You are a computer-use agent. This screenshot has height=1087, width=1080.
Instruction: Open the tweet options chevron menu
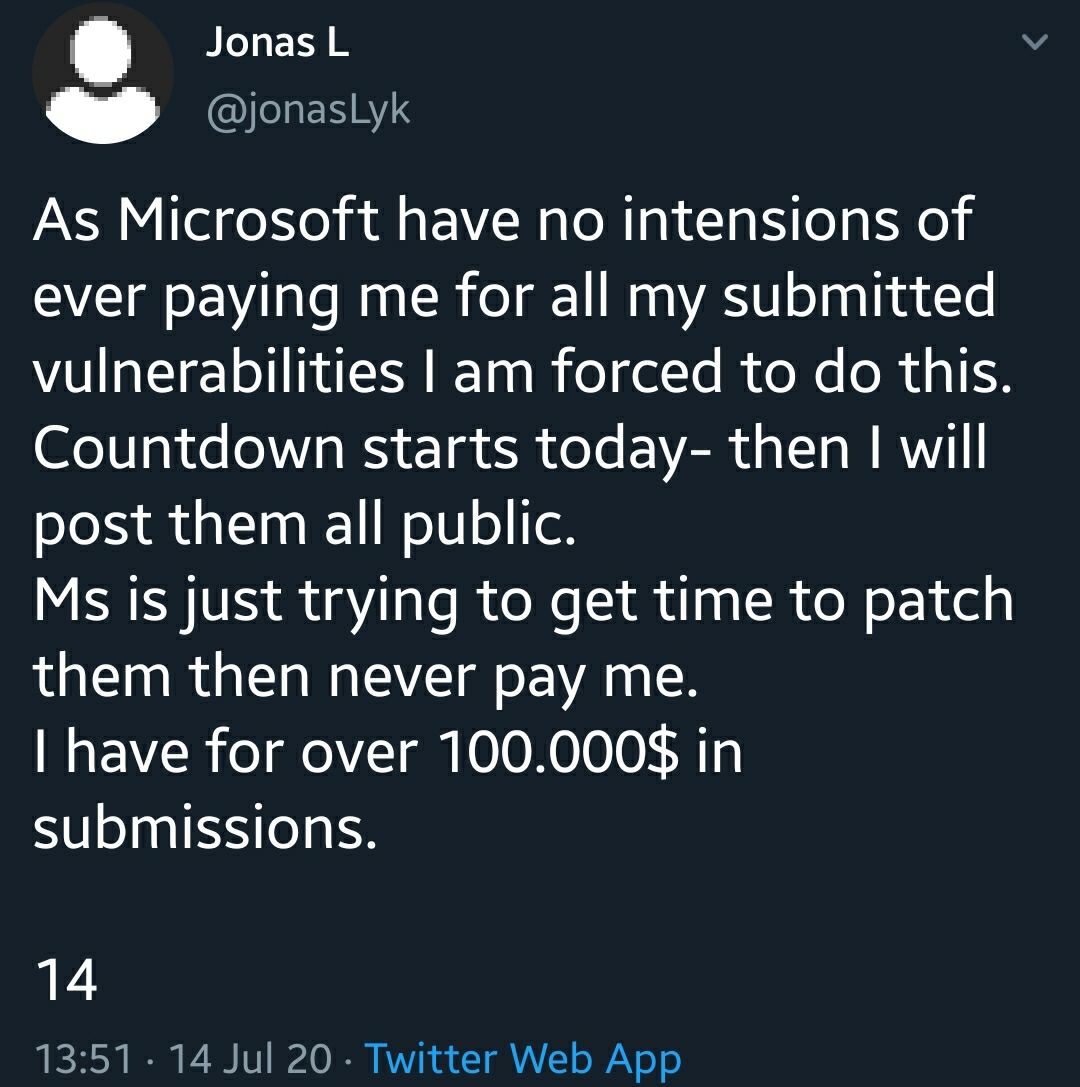click(x=1035, y=42)
